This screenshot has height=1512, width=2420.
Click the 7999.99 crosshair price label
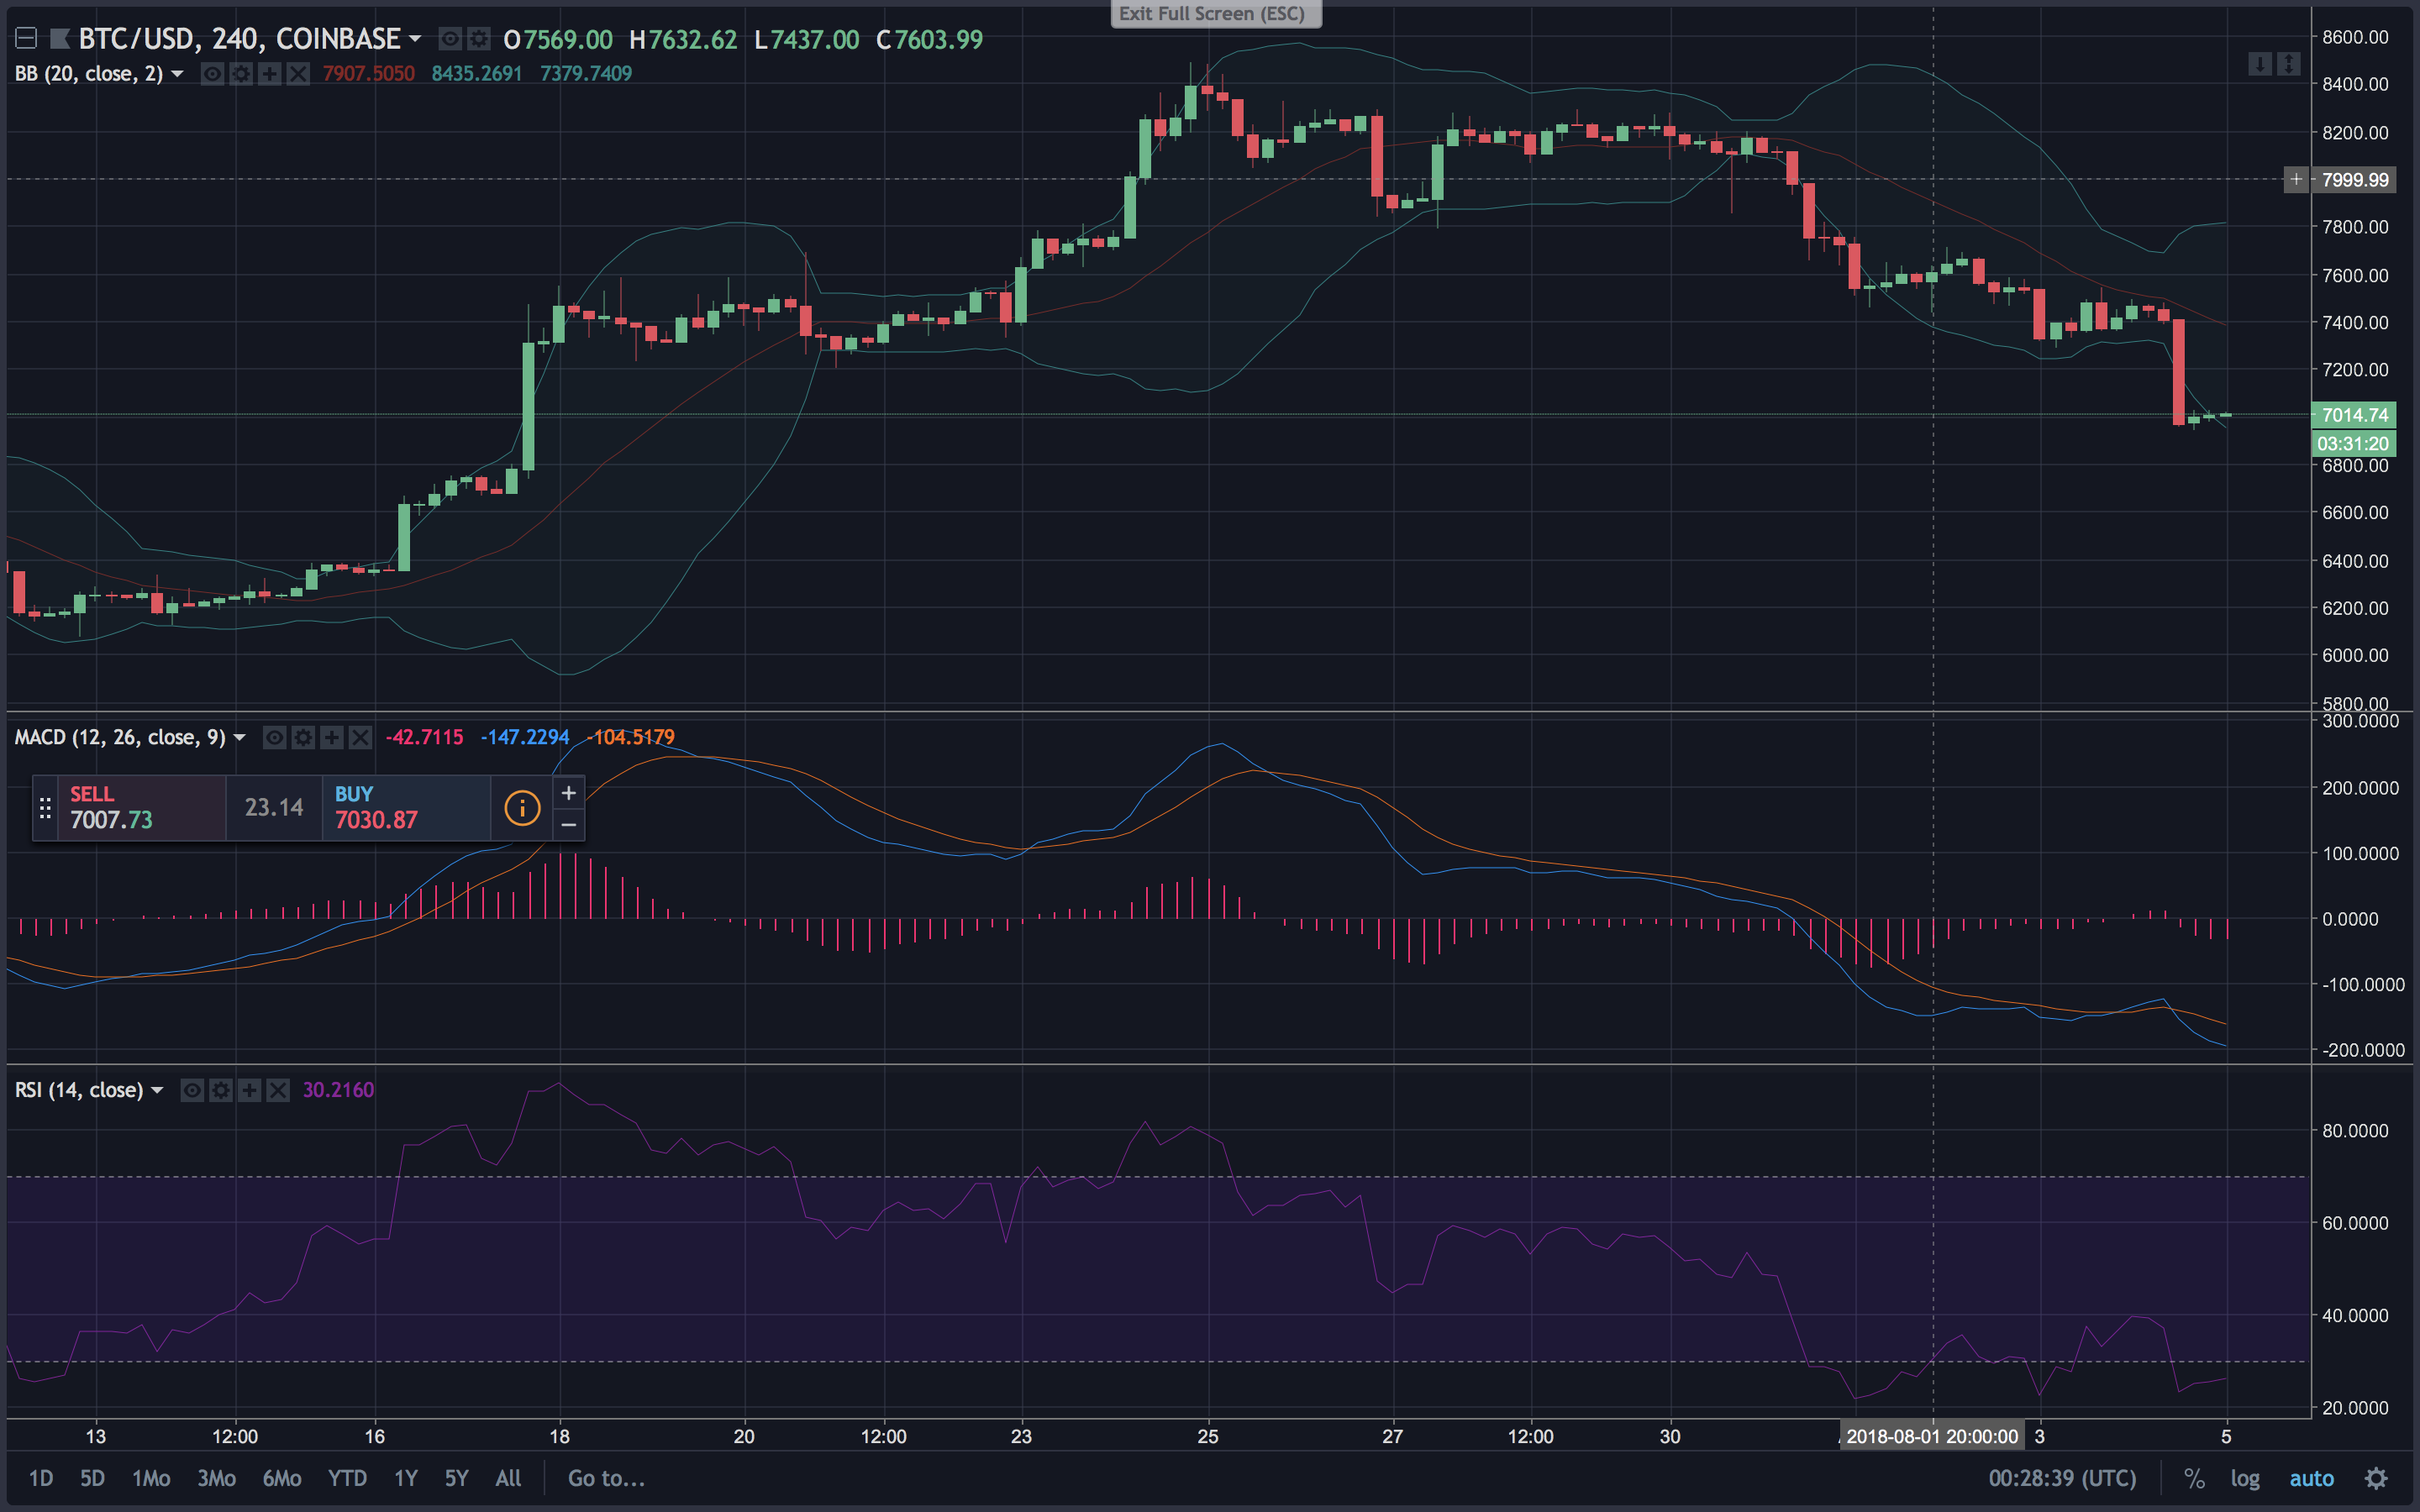[x=2355, y=180]
